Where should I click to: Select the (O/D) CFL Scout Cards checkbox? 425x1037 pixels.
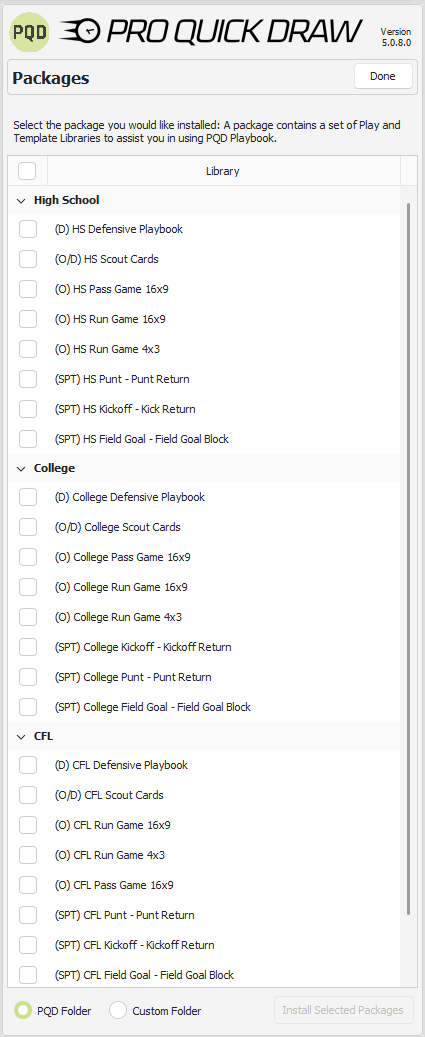(x=28, y=795)
